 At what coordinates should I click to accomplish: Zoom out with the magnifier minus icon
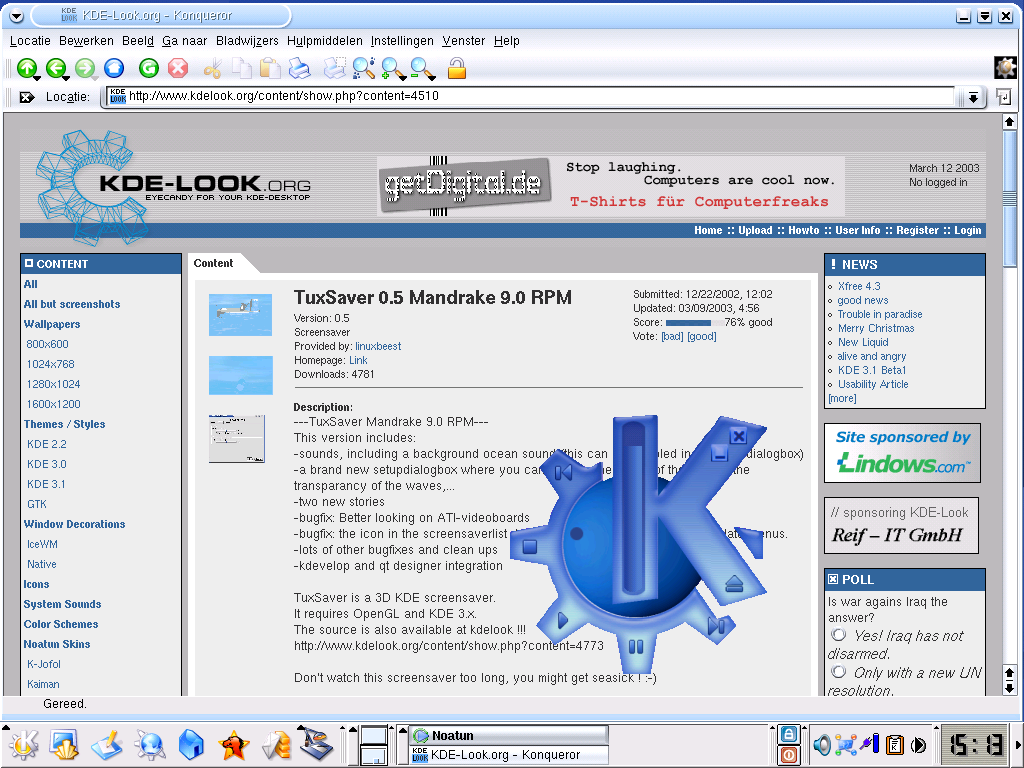420,67
